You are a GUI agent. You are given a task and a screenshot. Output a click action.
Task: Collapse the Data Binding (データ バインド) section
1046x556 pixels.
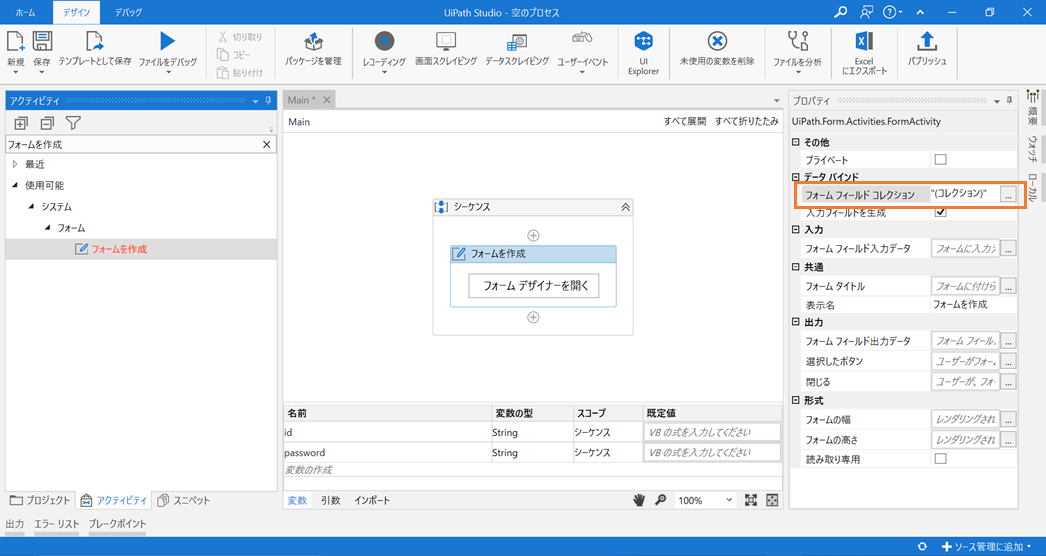(x=795, y=178)
